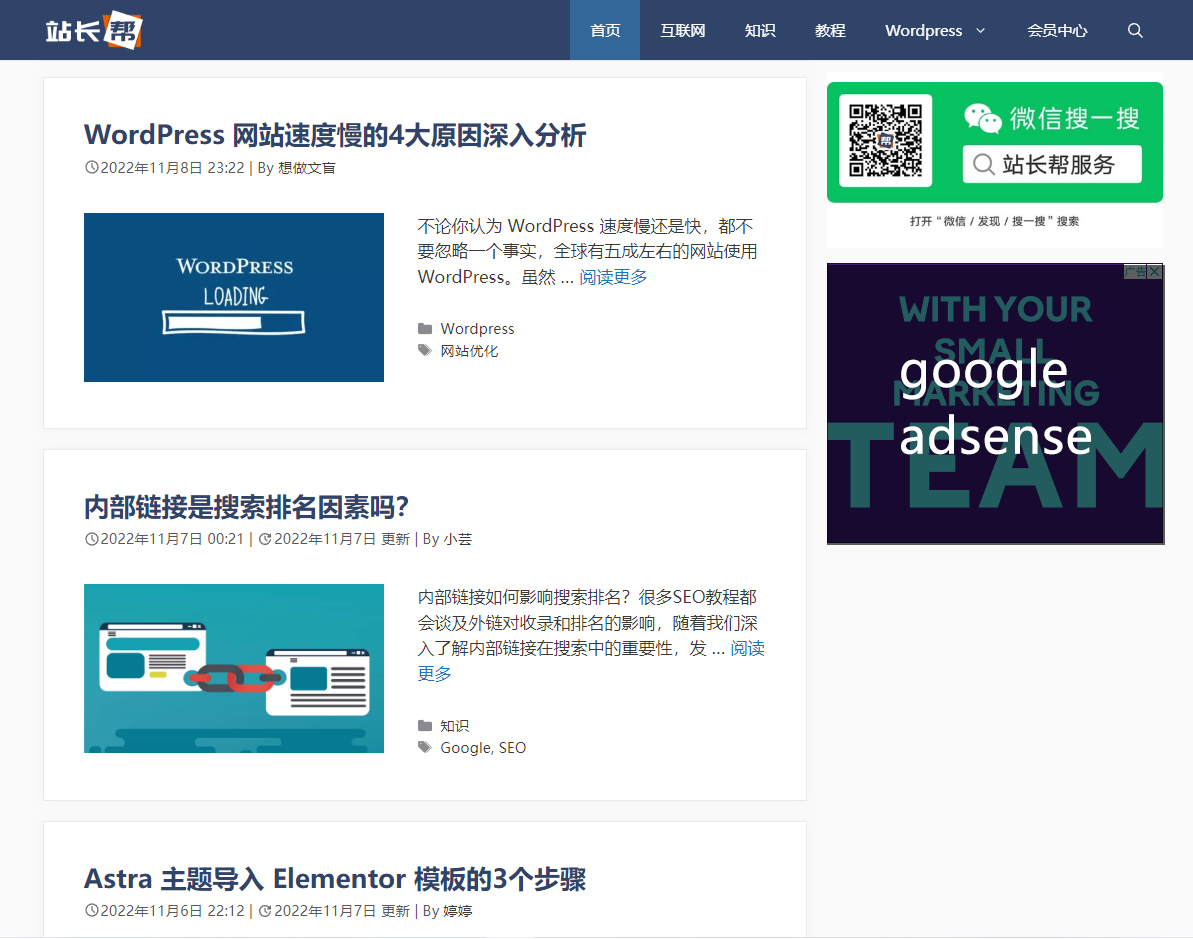
Task: Click the chain-link browser windows thumbnail
Action: (234, 669)
